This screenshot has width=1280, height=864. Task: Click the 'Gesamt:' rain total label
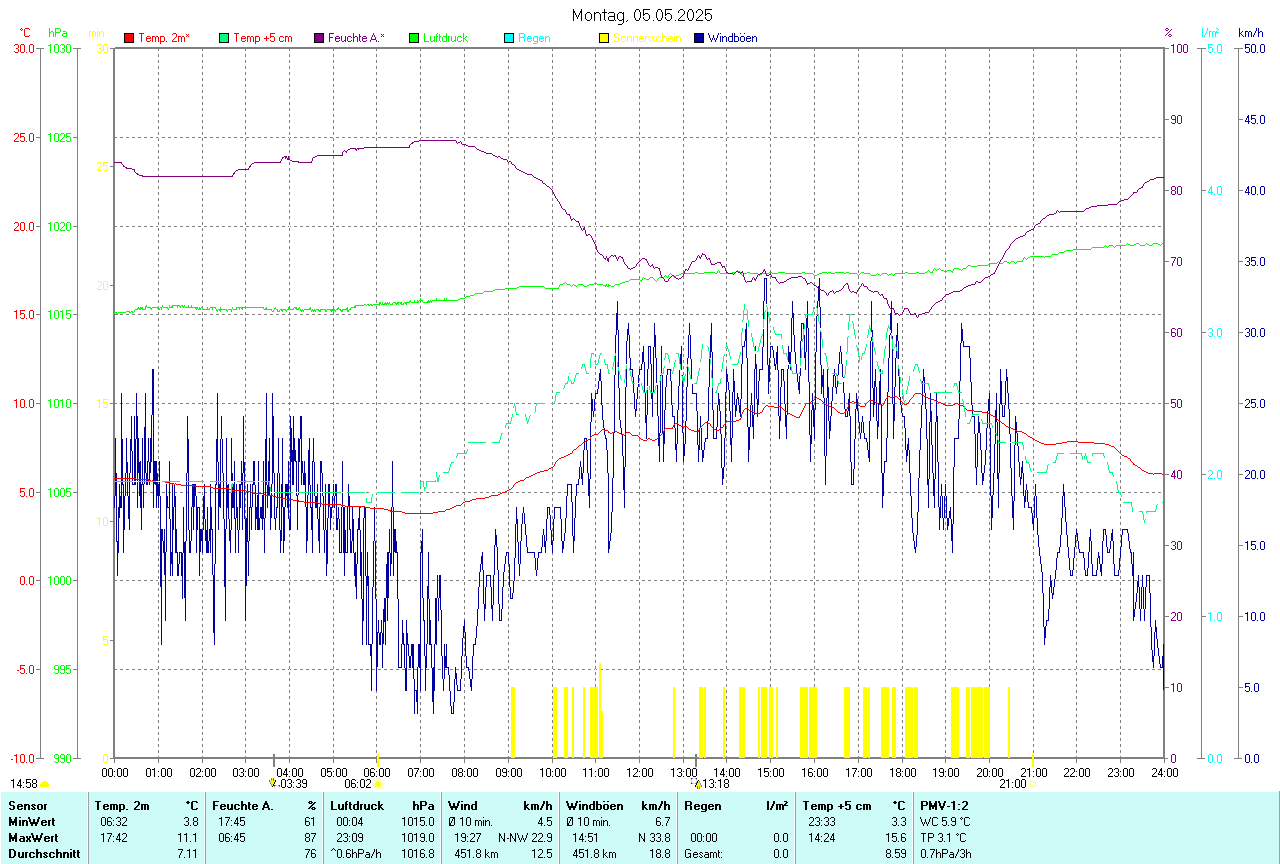click(x=705, y=853)
